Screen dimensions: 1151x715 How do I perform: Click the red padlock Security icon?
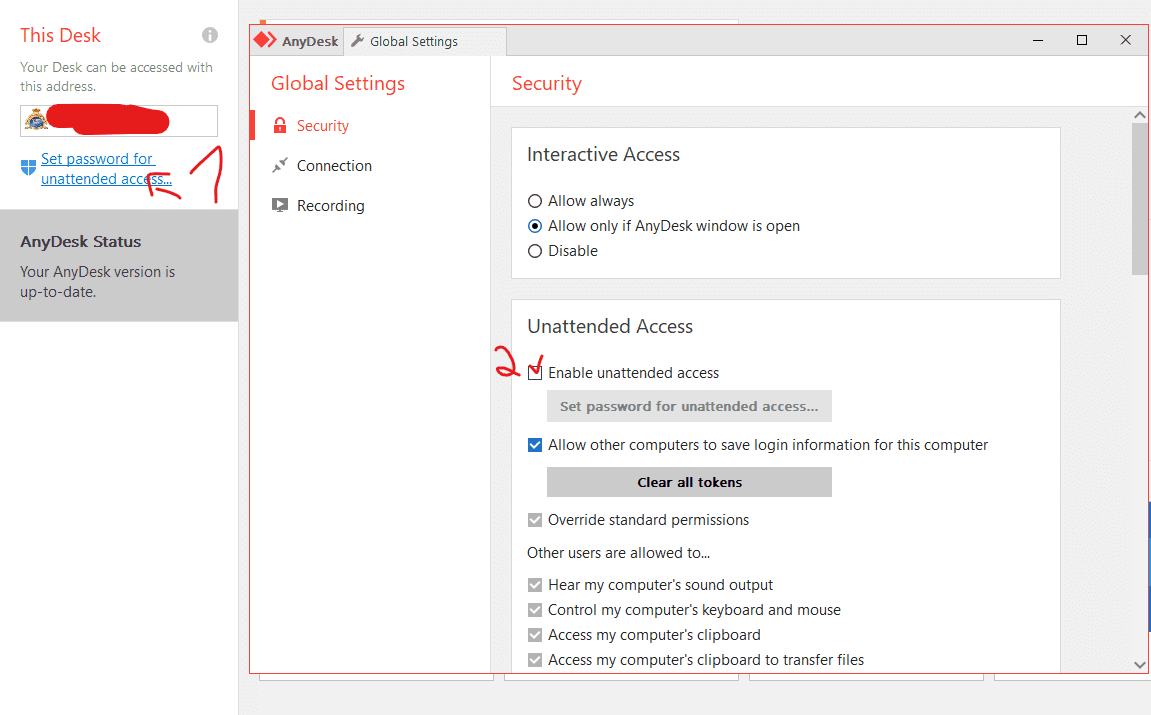[280, 126]
